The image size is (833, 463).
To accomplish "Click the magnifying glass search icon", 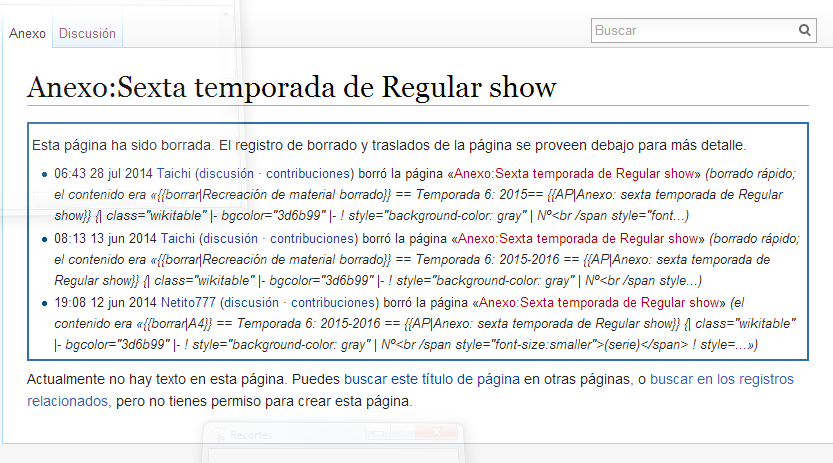I will [x=805, y=30].
